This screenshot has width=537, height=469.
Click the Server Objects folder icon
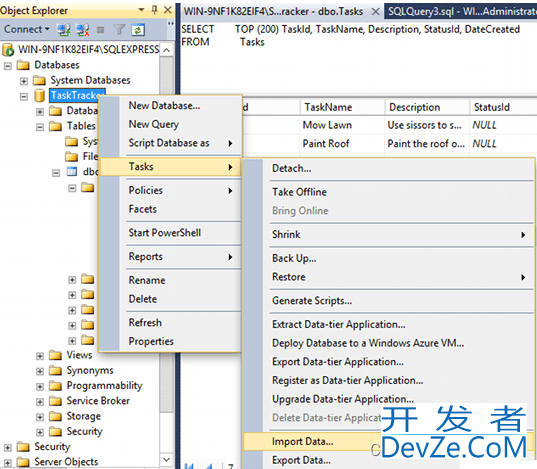pyautogui.click(x=23, y=462)
